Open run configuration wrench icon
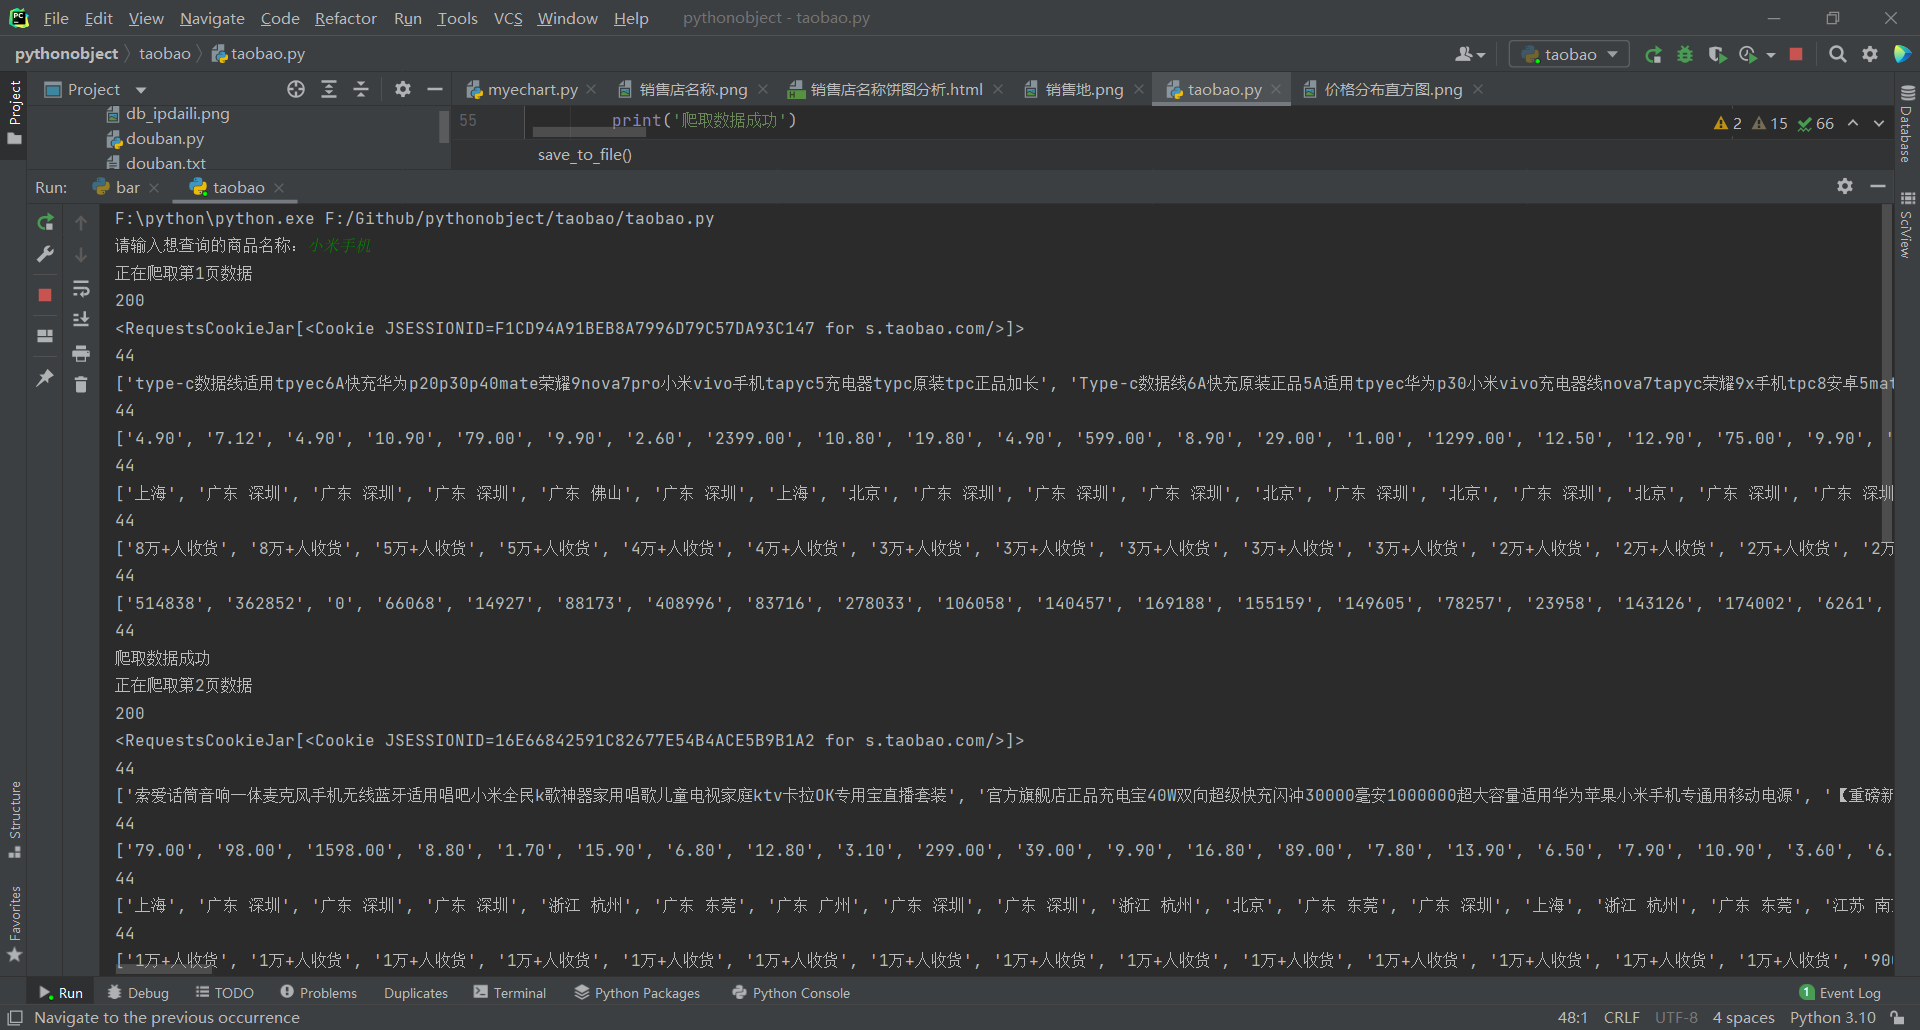The height and width of the screenshot is (1030, 1920). pos(45,255)
